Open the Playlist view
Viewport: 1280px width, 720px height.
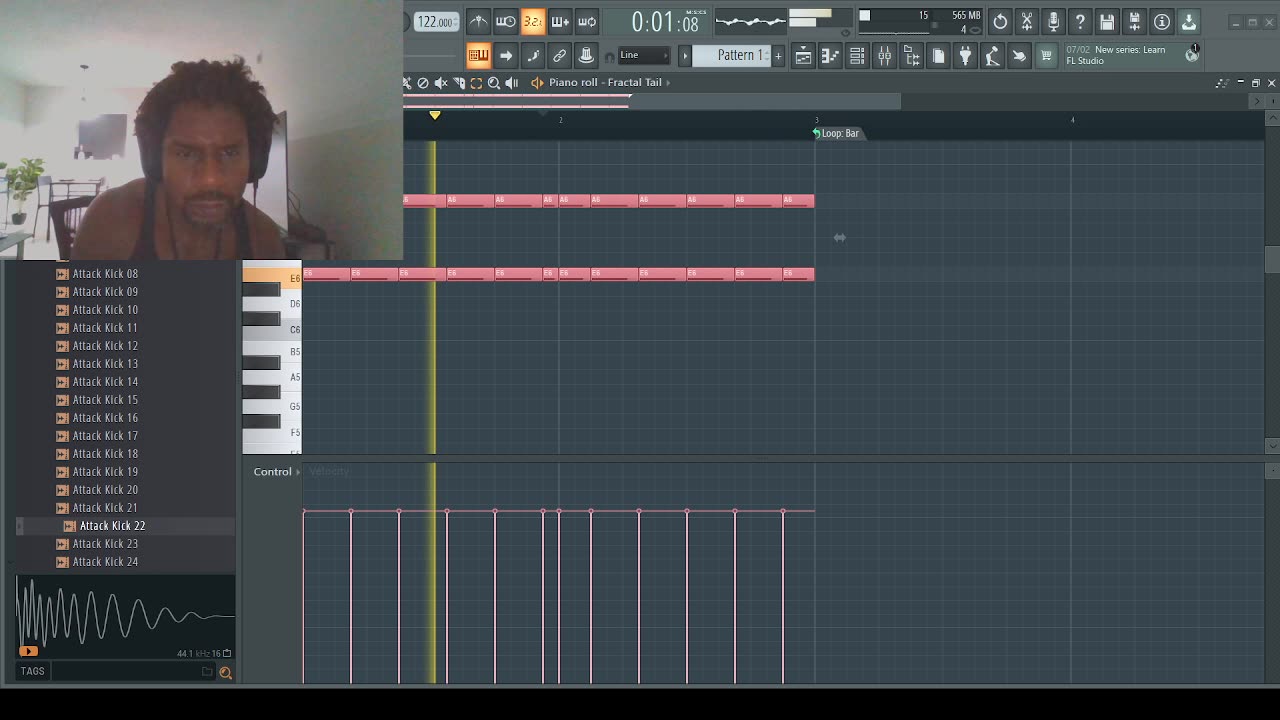(803, 56)
